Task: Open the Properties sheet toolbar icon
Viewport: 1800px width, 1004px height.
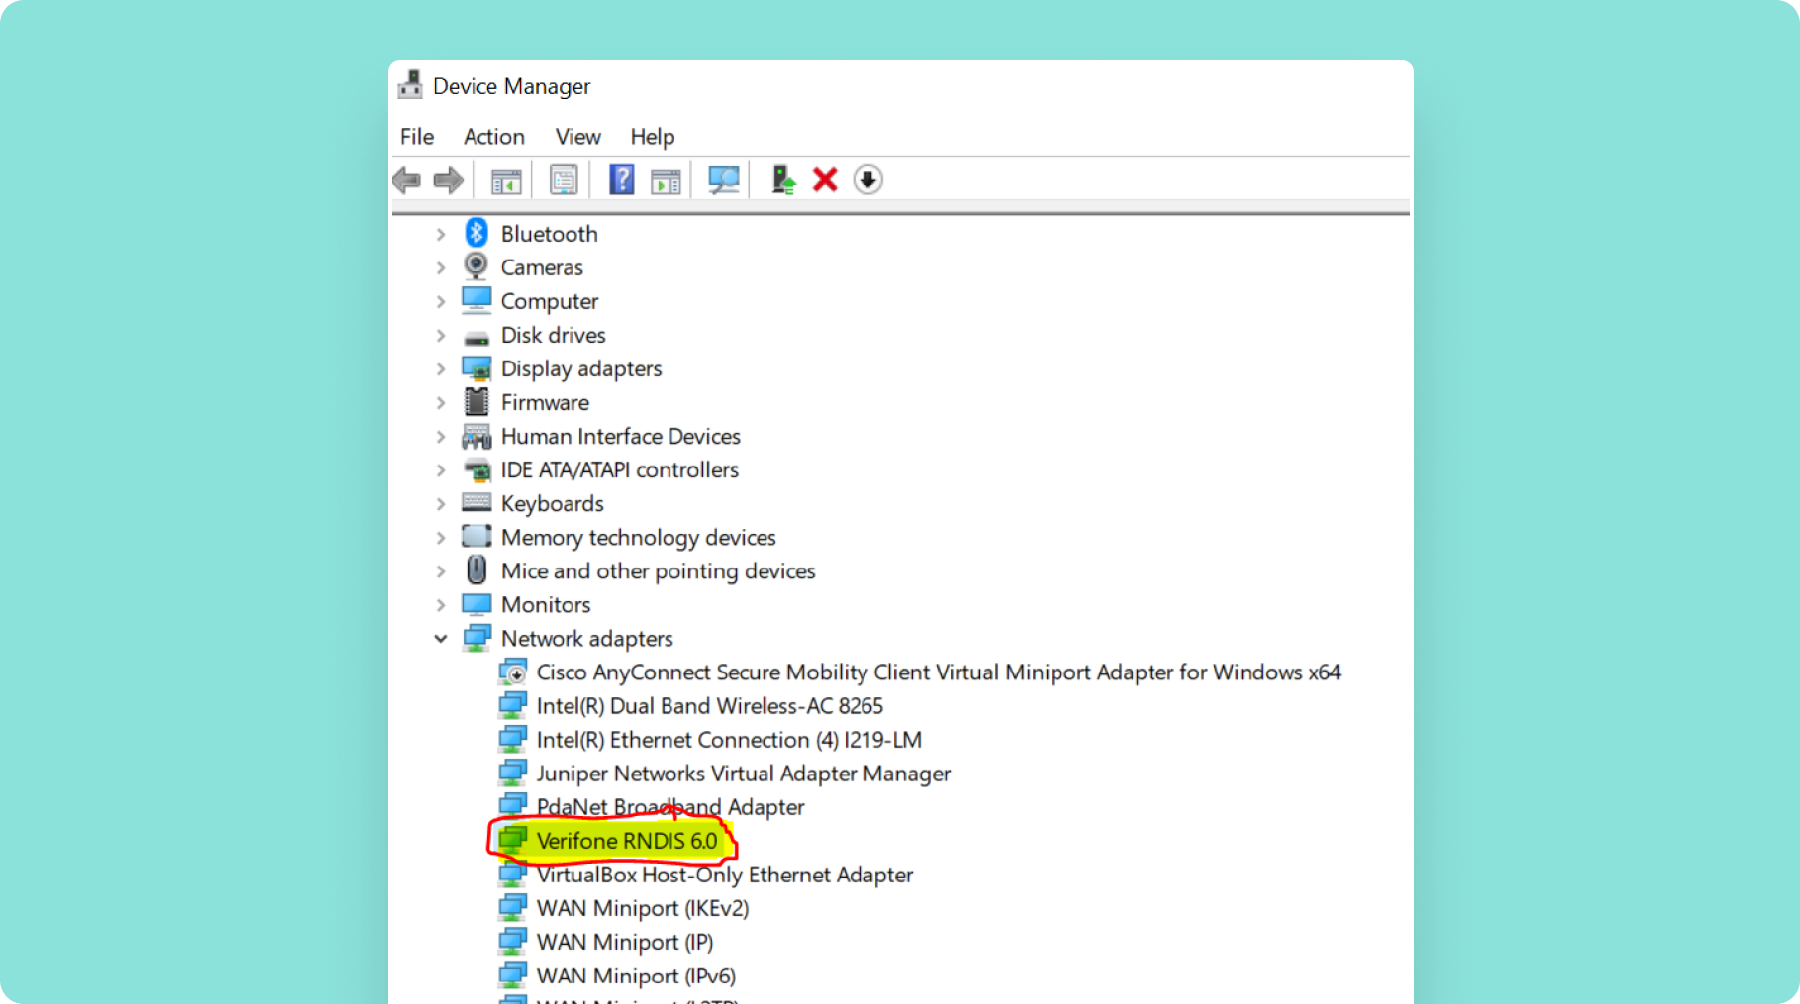Action: coord(564,180)
